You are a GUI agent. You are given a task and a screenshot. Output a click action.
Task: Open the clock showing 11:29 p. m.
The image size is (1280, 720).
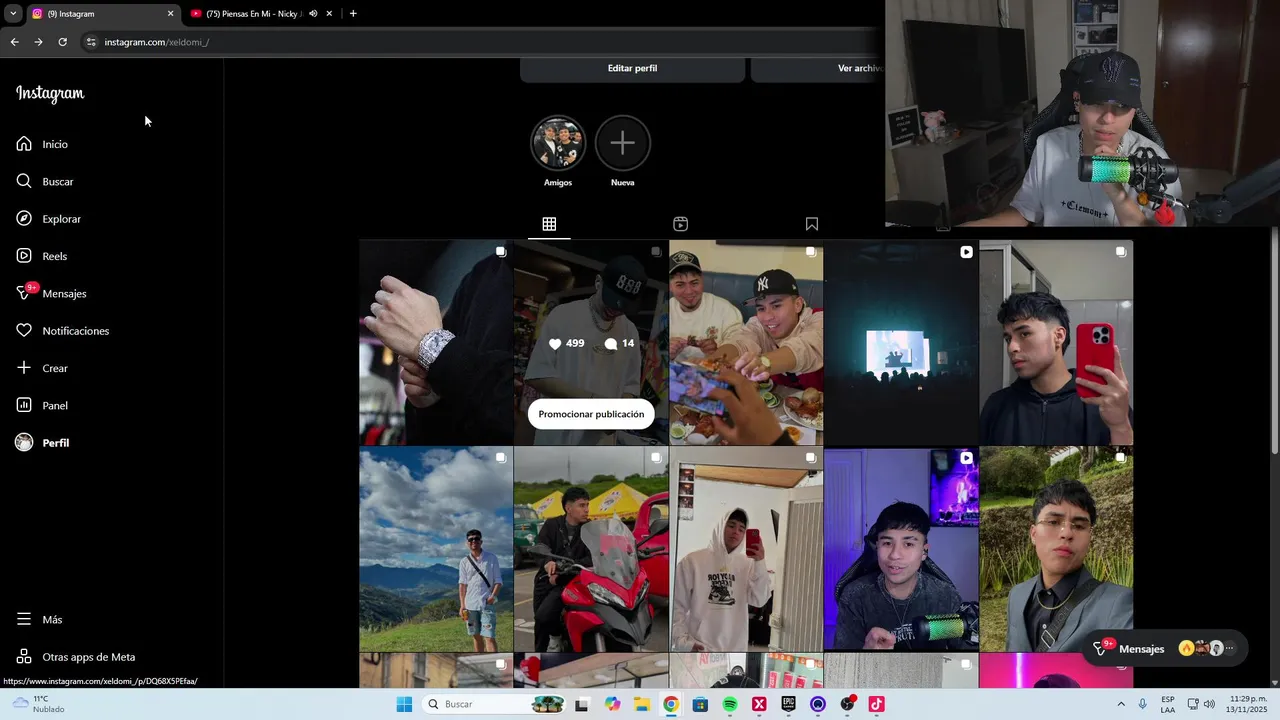point(1247,704)
